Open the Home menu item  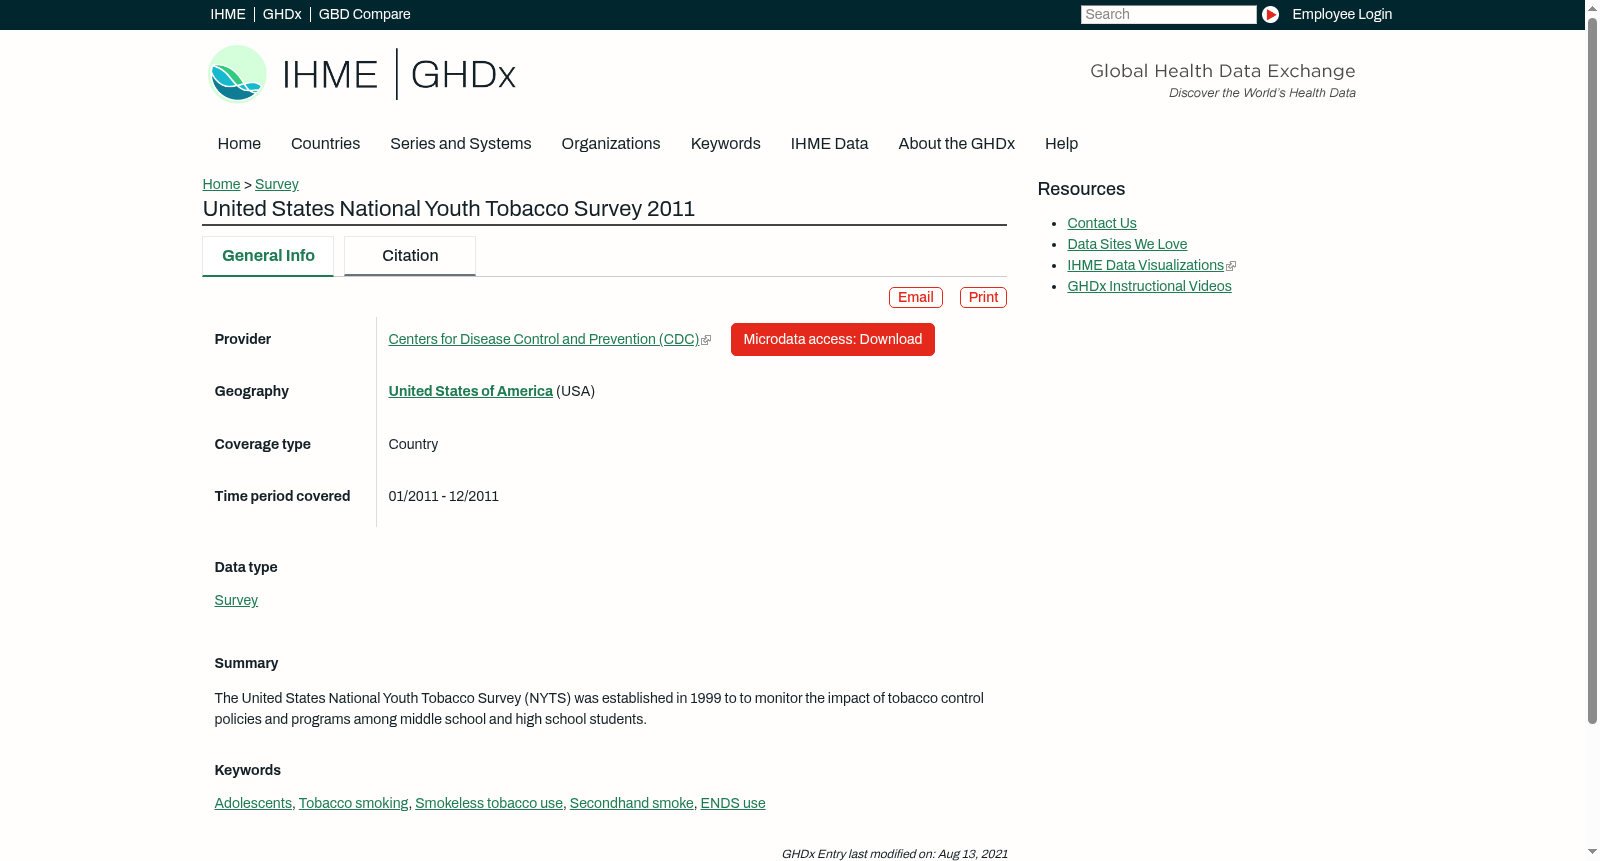click(239, 143)
